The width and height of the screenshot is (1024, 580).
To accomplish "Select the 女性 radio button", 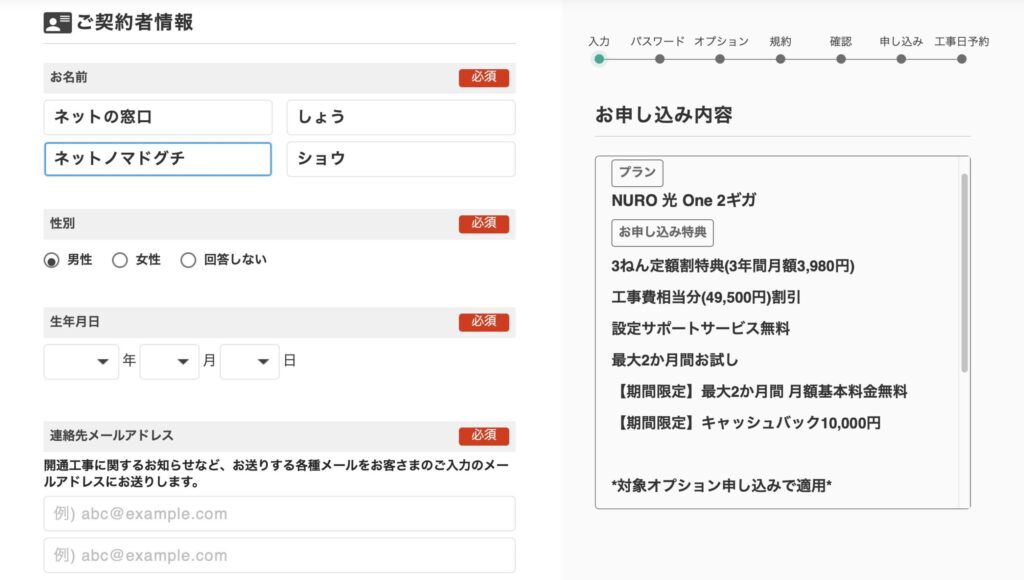I will pyautogui.click(x=120, y=260).
